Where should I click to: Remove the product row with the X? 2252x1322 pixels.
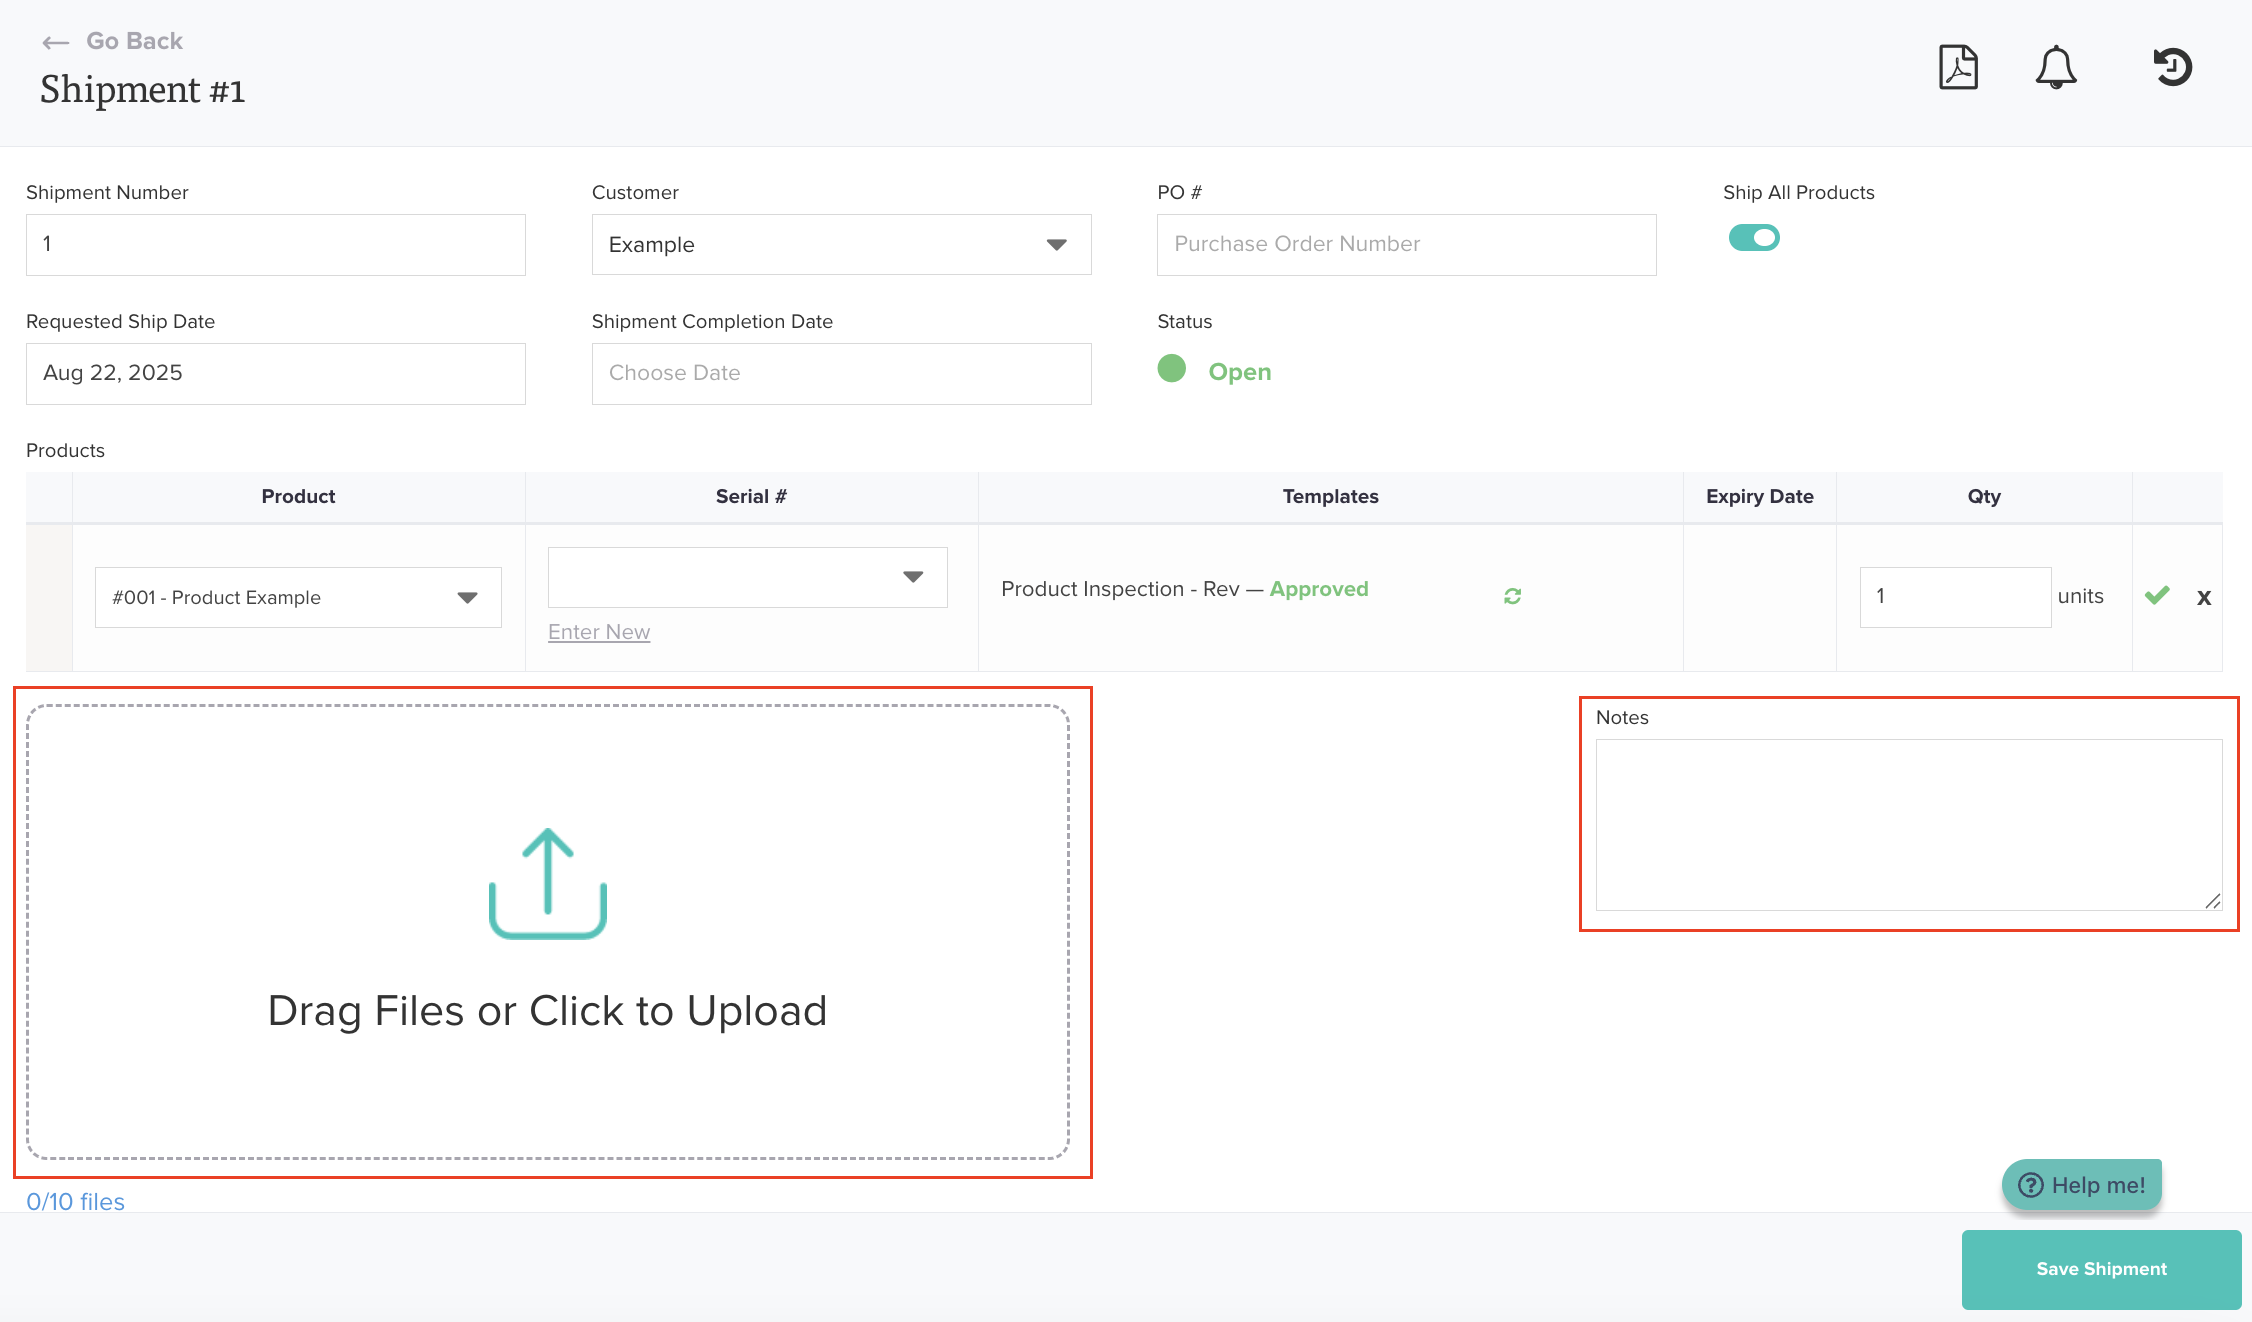[2203, 598]
